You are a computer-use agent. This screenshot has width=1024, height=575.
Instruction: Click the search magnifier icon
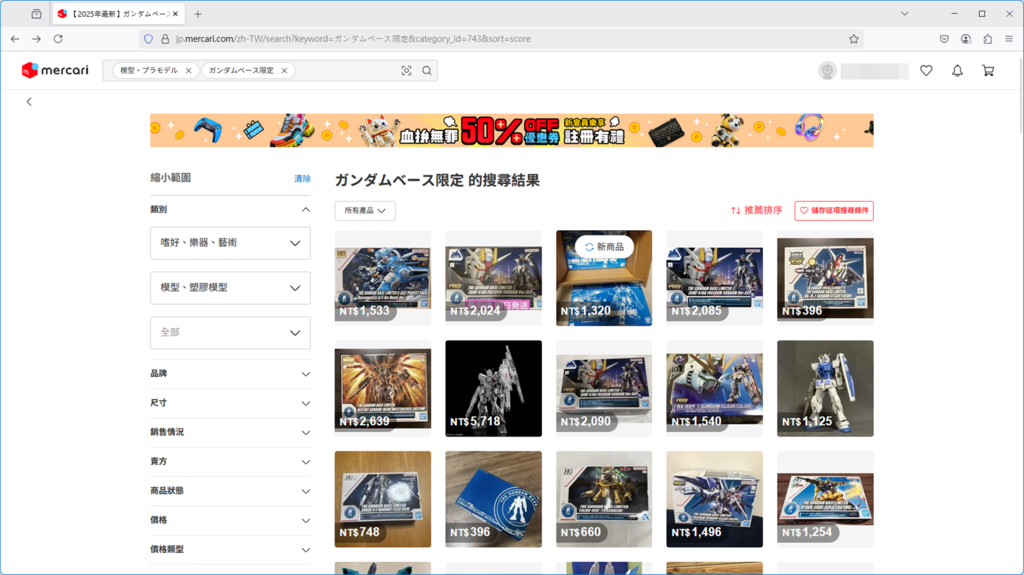(426, 71)
